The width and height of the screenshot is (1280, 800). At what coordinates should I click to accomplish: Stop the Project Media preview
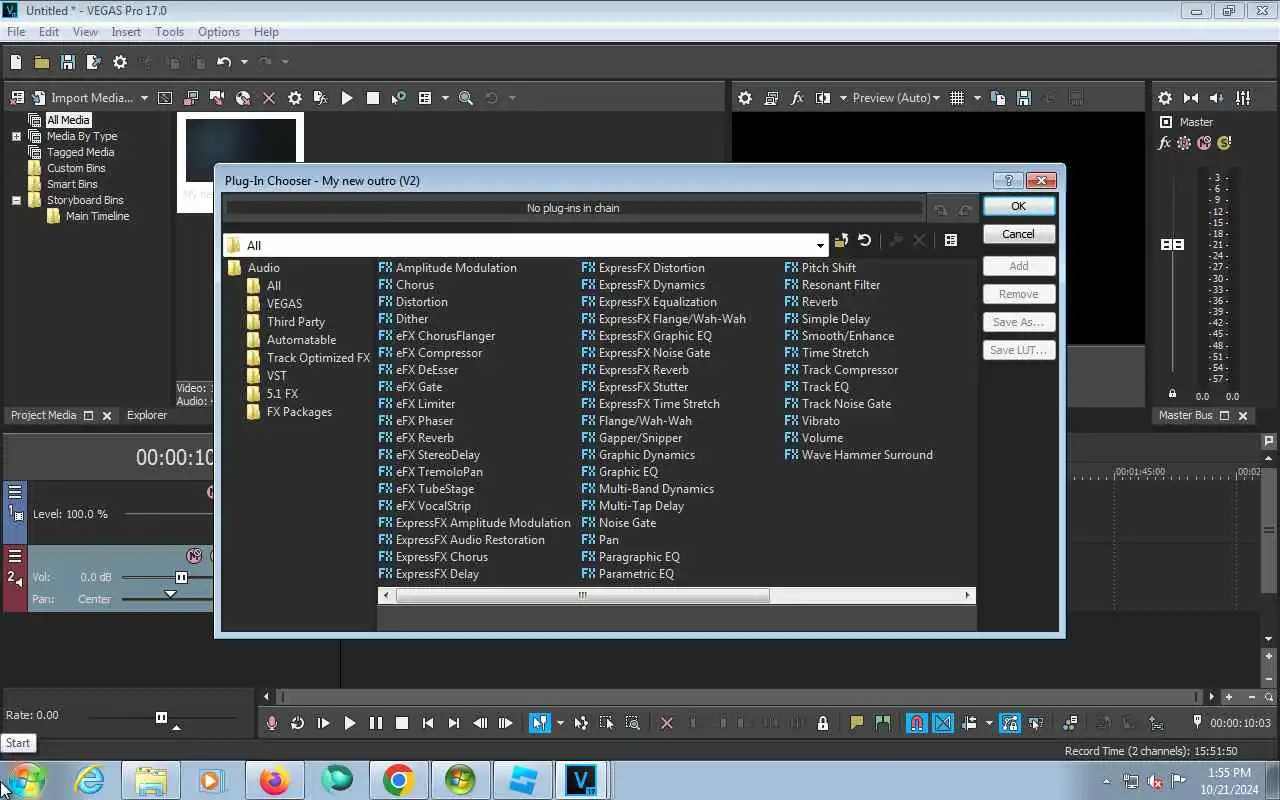tap(373, 98)
